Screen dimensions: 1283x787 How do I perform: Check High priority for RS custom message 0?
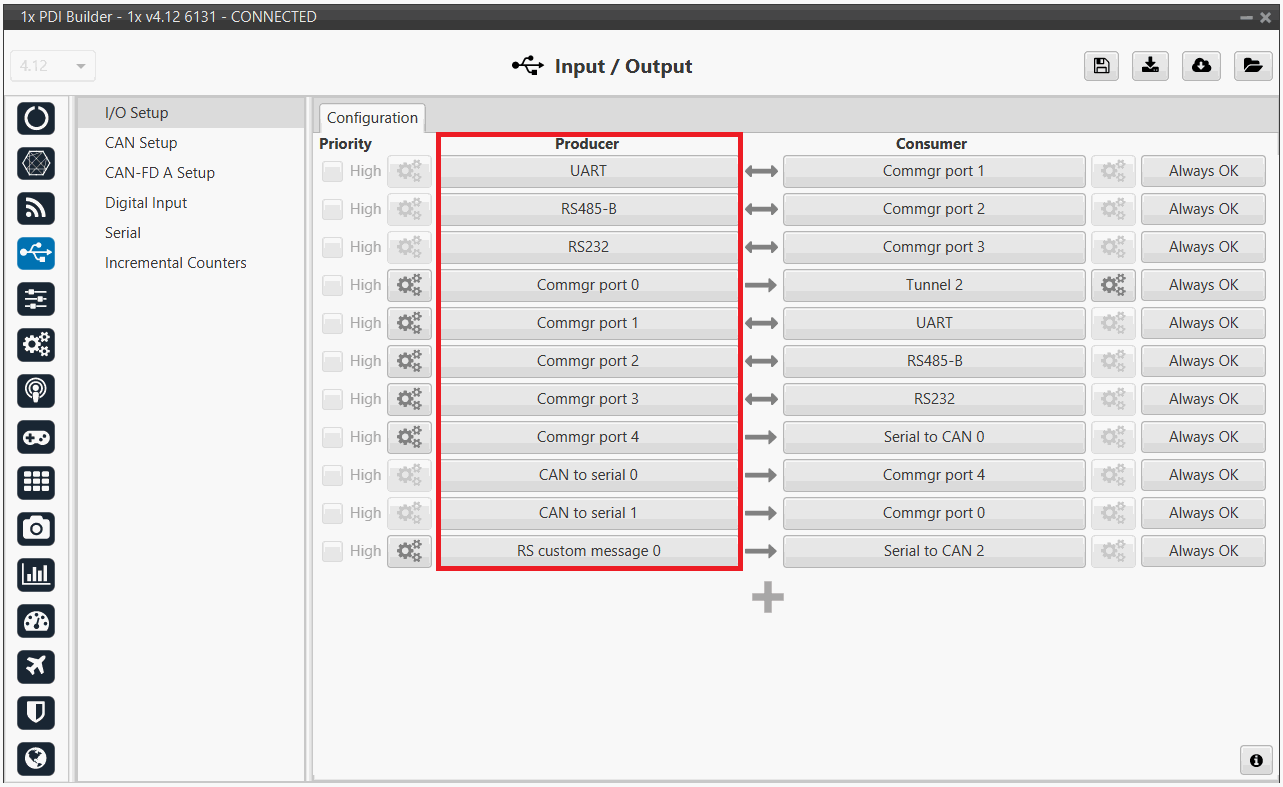tap(332, 552)
